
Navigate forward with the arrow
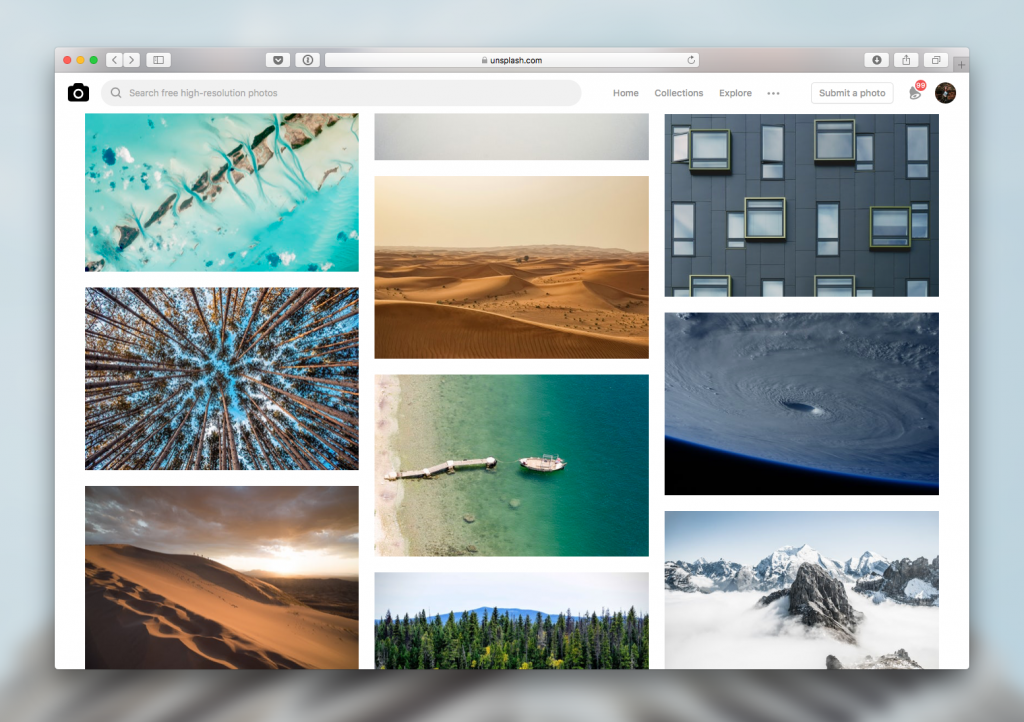coord(131,59)
